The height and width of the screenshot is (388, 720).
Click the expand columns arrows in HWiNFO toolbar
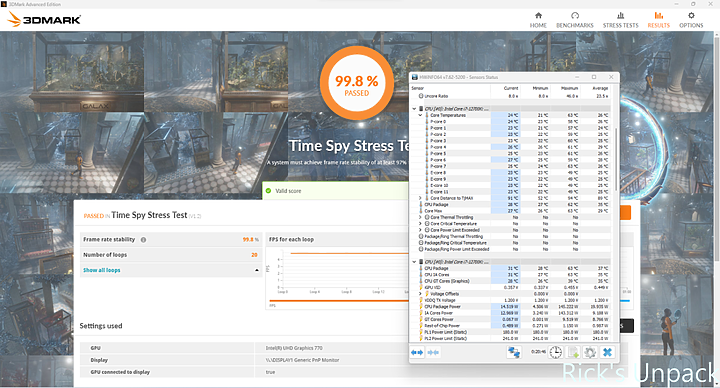(x=417, y=352)
